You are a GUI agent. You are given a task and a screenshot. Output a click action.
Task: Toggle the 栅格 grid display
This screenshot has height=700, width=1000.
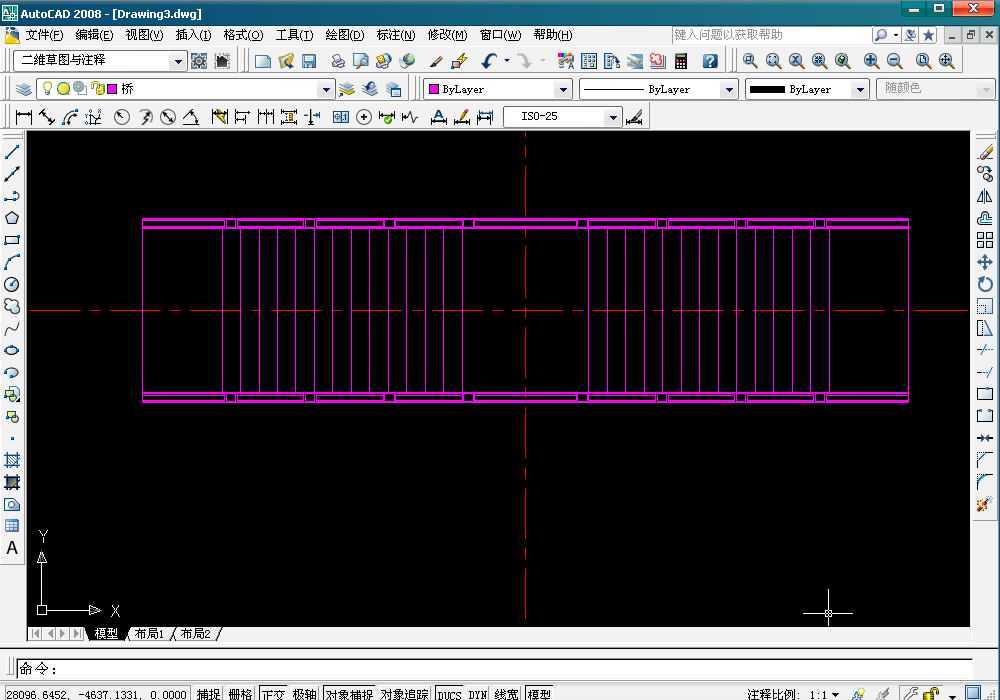[x=240, y=694]
